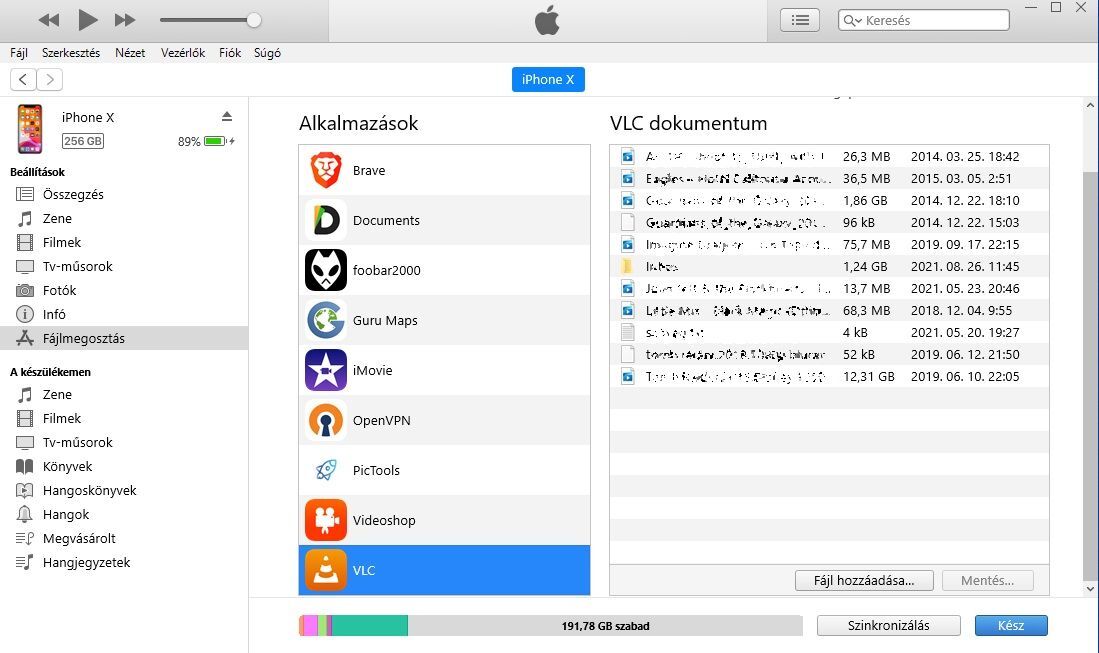Image resolution: width=1099 pixels, height=653 pixels.
Task: Click the rewind playback button
Action: [x=48, y=20]
